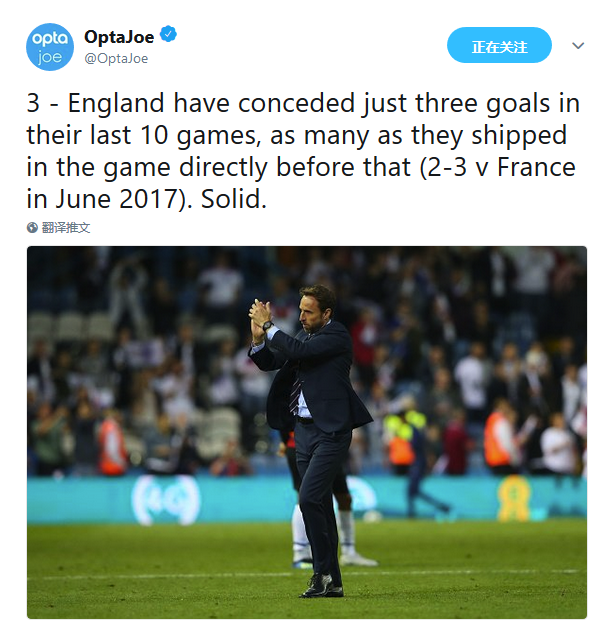Click 翻译推文 to translate the tweet

66,228
